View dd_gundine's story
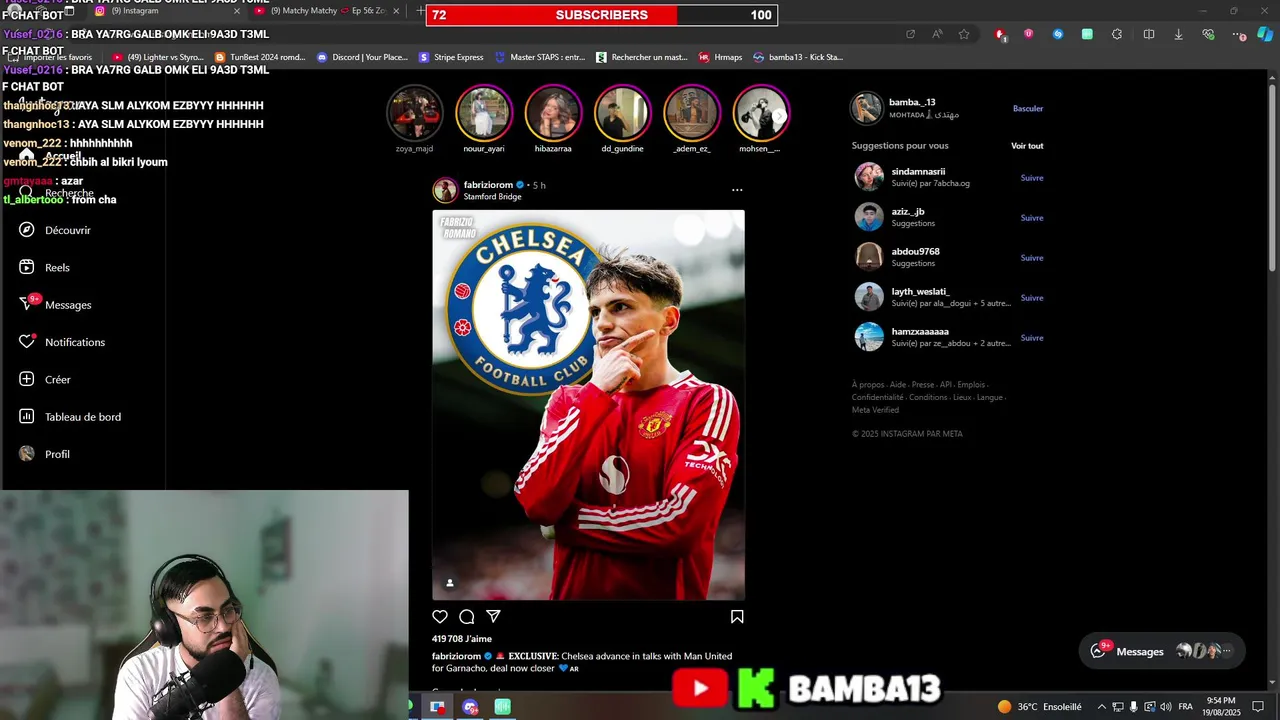The width and height of the screenshot is (1280, 720). click(622, 113)
